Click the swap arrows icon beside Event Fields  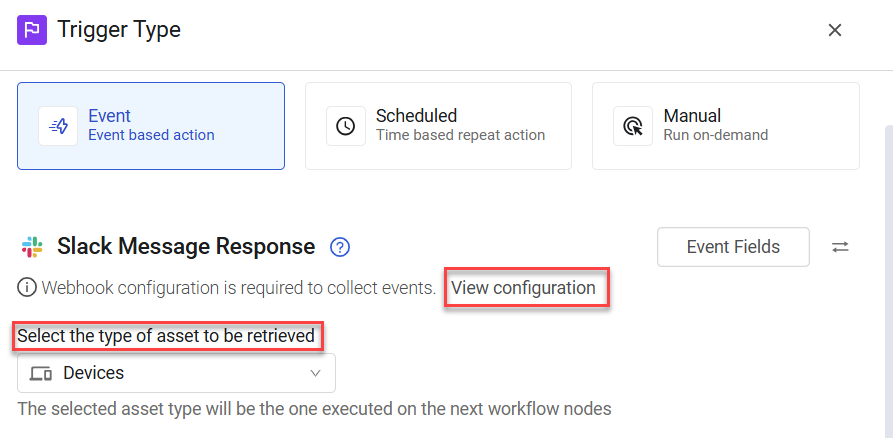(840, 247)
